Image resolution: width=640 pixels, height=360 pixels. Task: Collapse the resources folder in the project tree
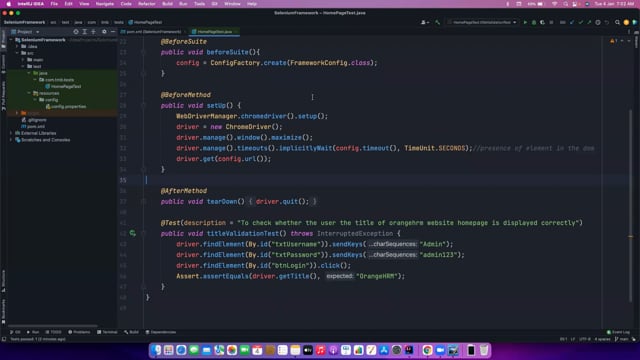[29, 93]
